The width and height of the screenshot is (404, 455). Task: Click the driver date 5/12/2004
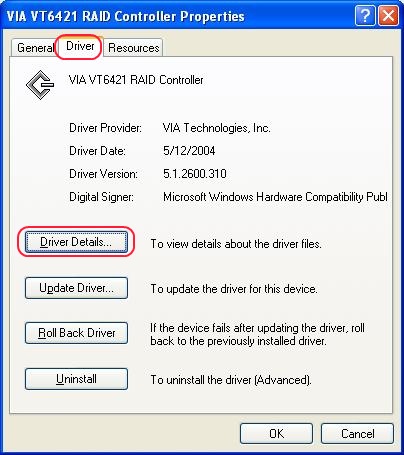(189, 151)
